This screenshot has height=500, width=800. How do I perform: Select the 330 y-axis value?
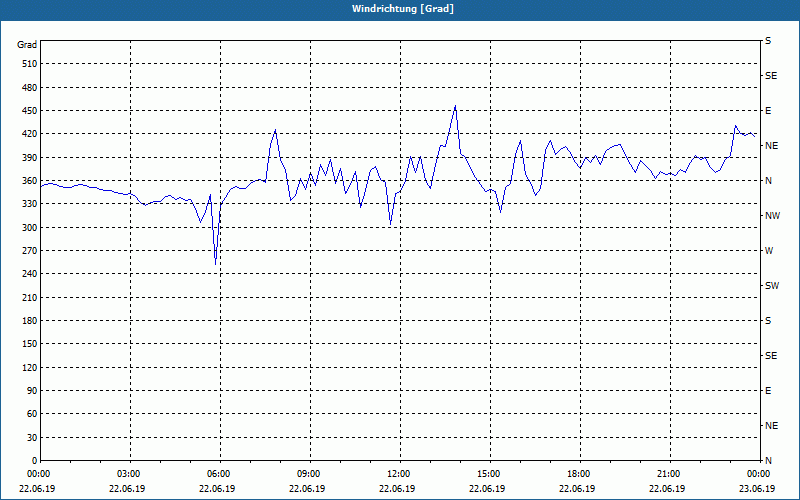pyautogui.click(x=29, y=204)
